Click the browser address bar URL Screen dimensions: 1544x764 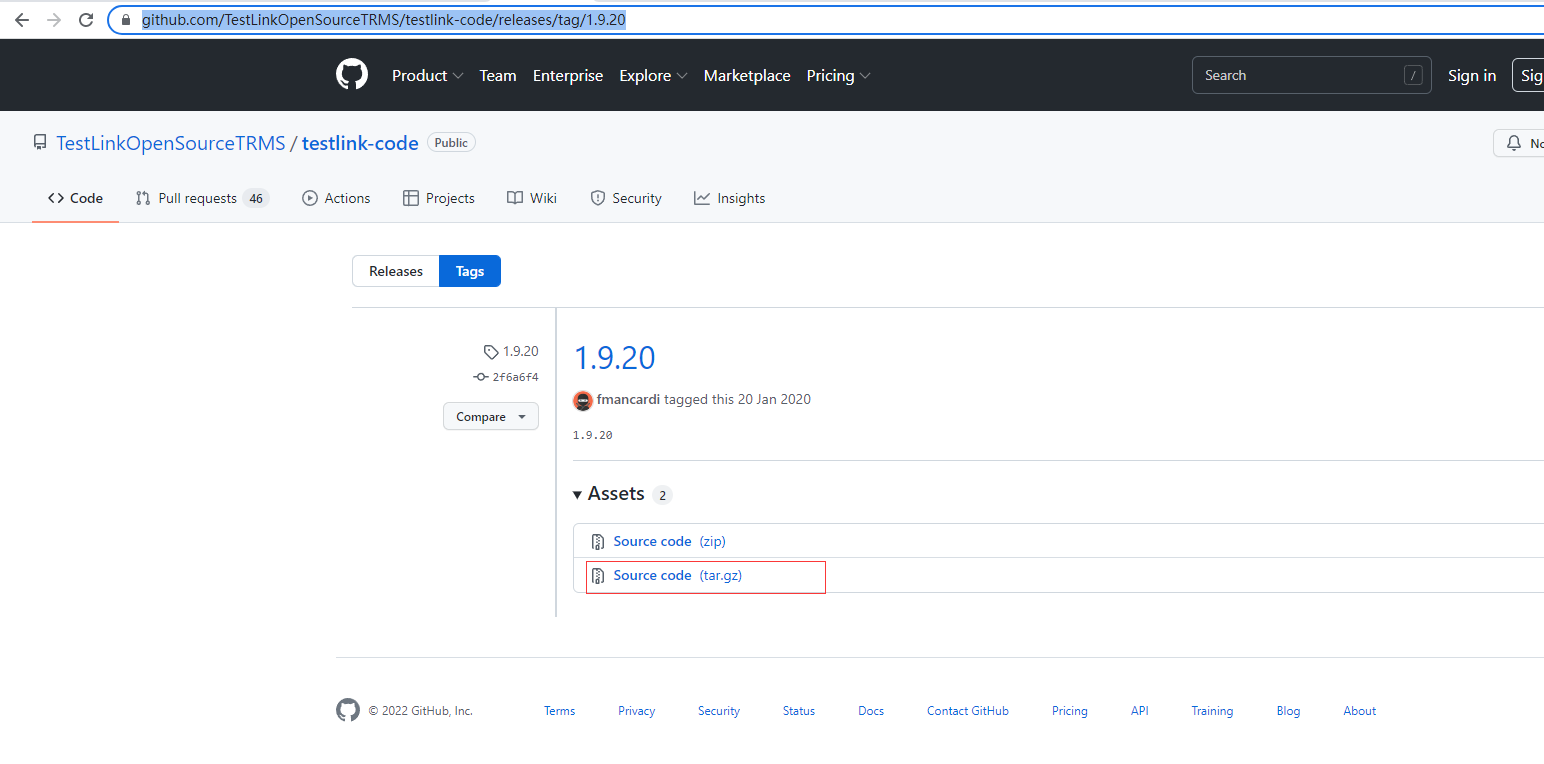(384, 19)
